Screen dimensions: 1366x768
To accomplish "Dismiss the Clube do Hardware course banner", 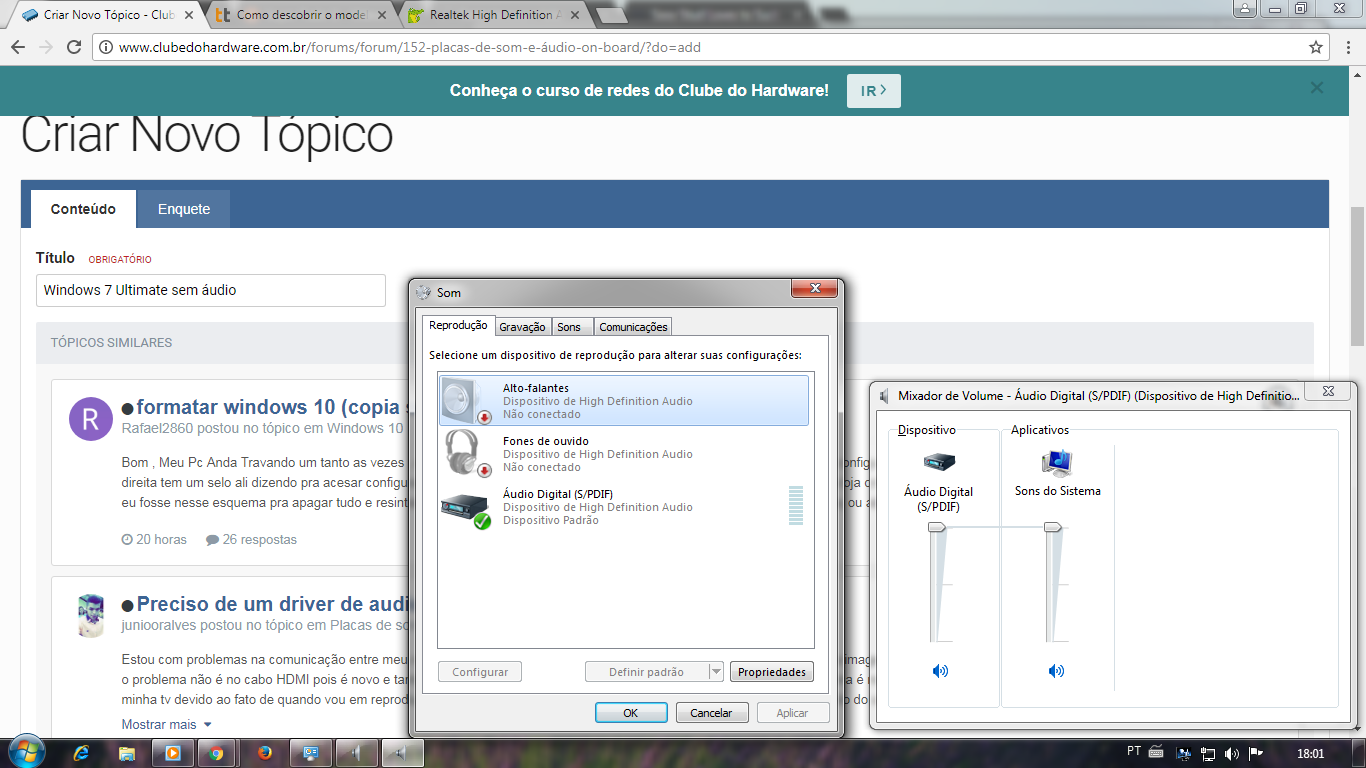I will point(1317,88).
